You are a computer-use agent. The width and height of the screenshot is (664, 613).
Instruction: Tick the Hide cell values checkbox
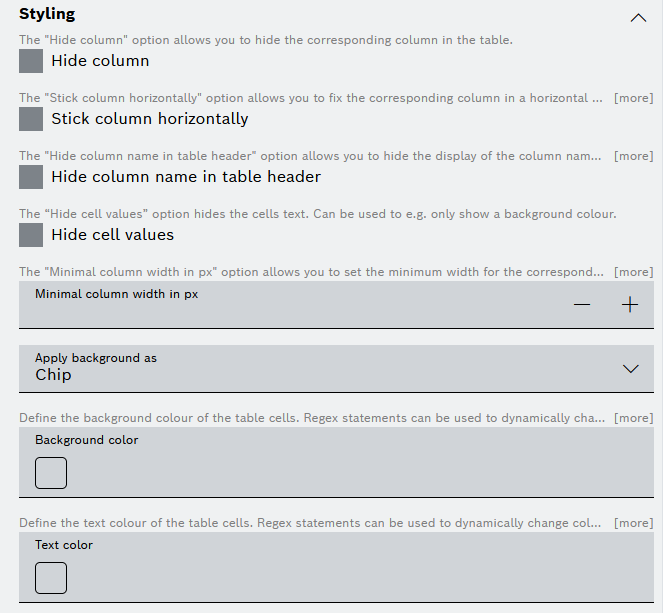[31, 235]
